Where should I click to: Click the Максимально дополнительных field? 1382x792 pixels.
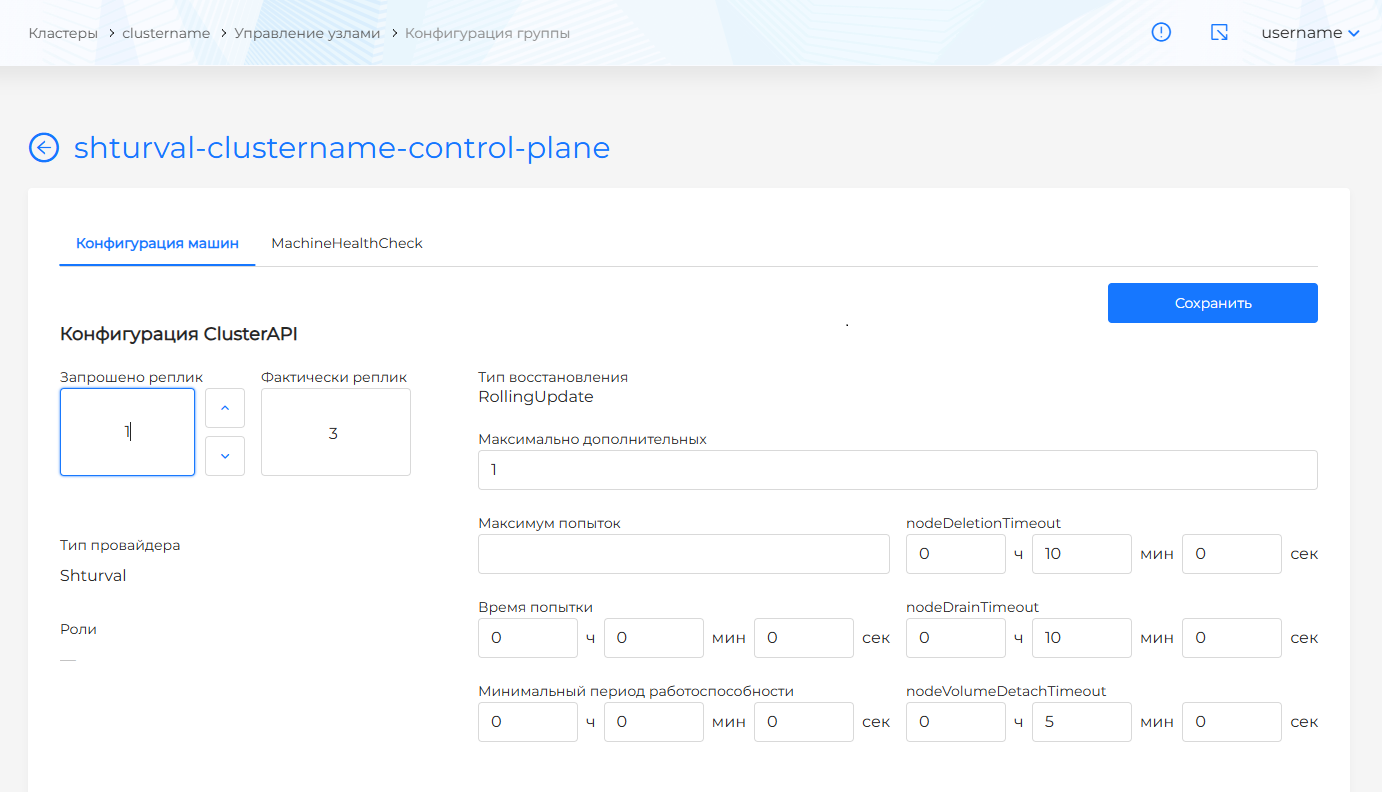897,470
